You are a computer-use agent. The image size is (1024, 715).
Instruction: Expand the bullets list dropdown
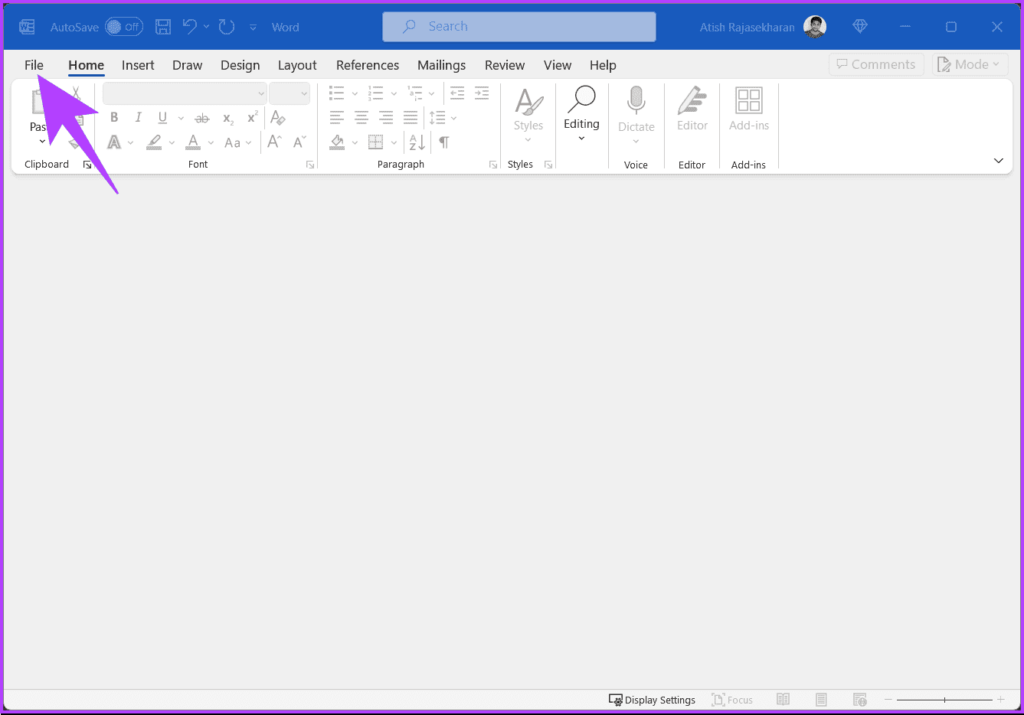tap(355, 93)
